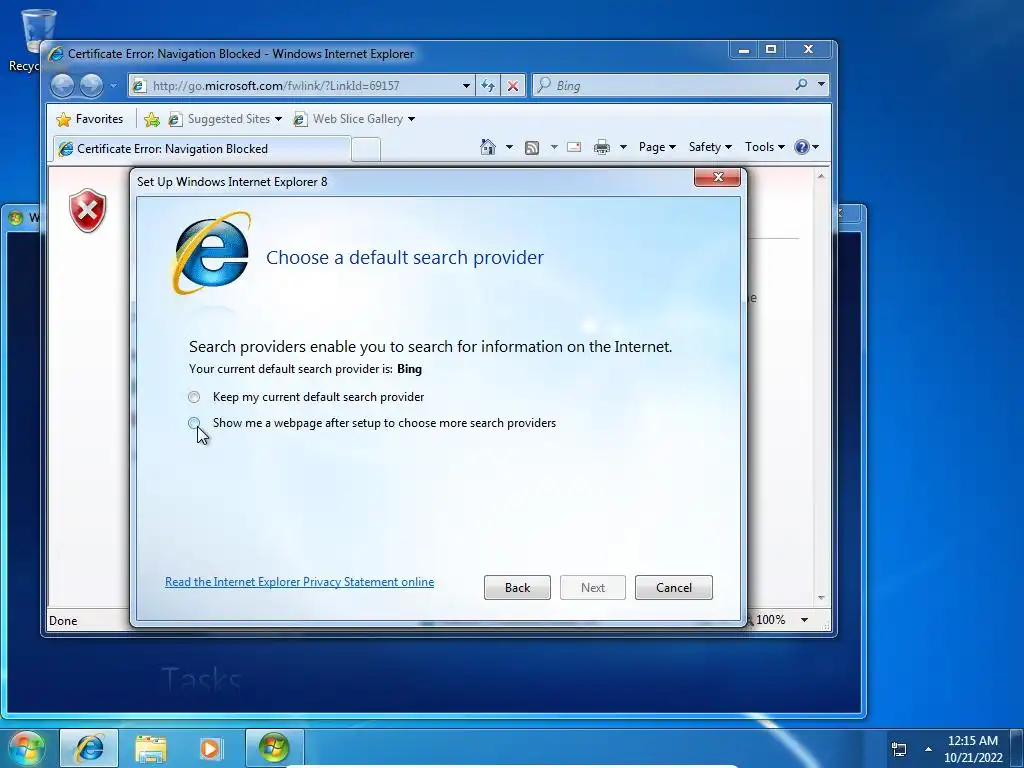This screenshot has width=1024, height=768.
Task: Click the Cancel button in setup dialog
Action: (673, 588)
